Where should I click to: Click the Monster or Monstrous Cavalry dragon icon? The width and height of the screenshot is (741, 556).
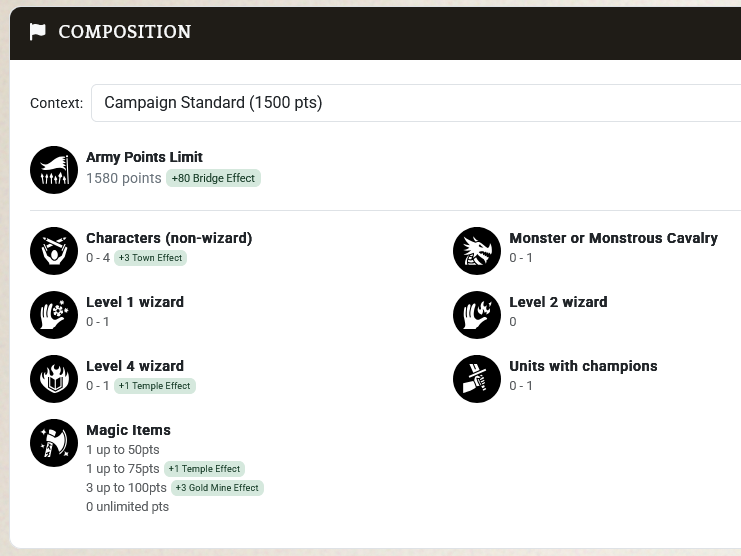[x=477, y=251]
